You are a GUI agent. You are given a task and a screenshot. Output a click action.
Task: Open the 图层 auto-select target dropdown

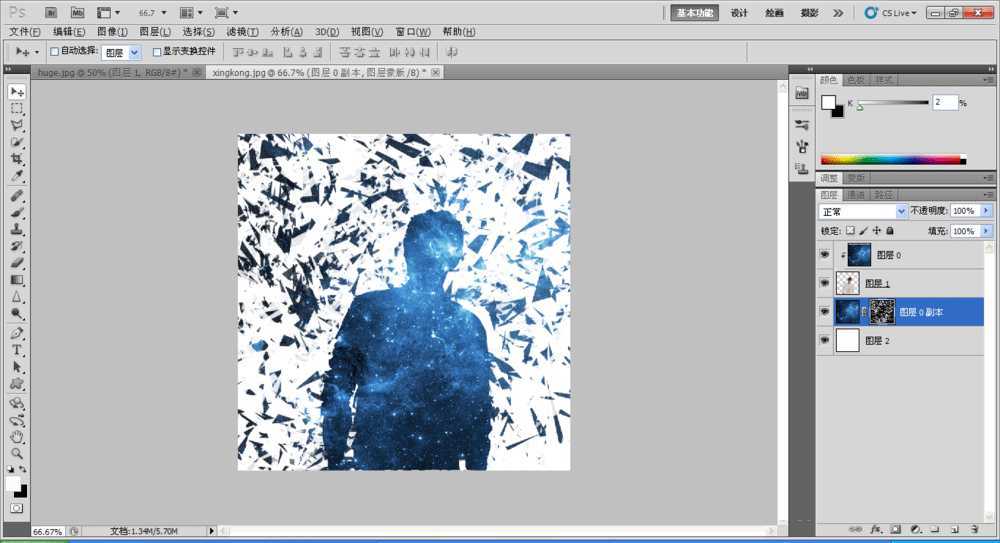[x=135, y=51]
